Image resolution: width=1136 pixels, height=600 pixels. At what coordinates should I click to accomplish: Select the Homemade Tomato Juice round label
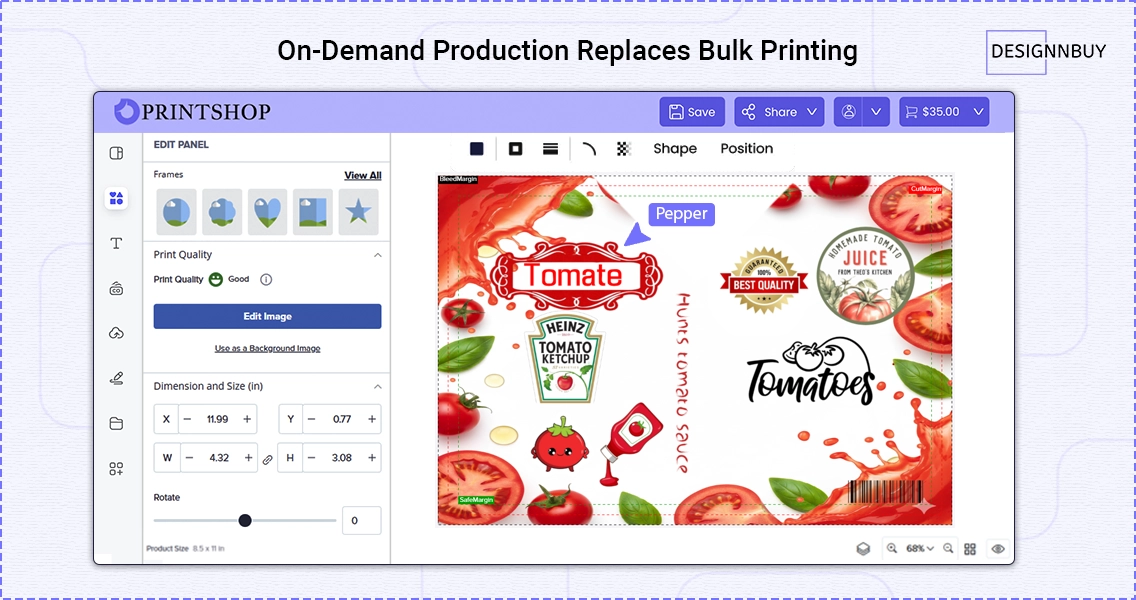[865, 274]
